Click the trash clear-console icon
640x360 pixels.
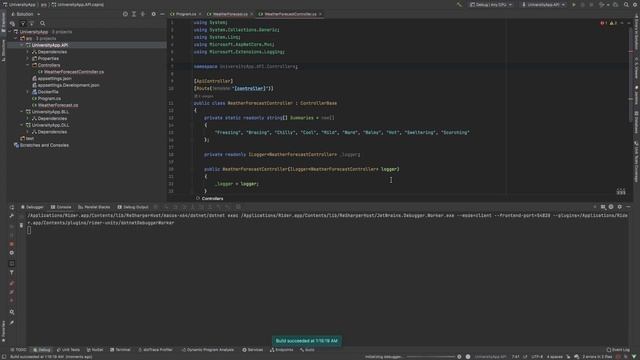[21, 225]
